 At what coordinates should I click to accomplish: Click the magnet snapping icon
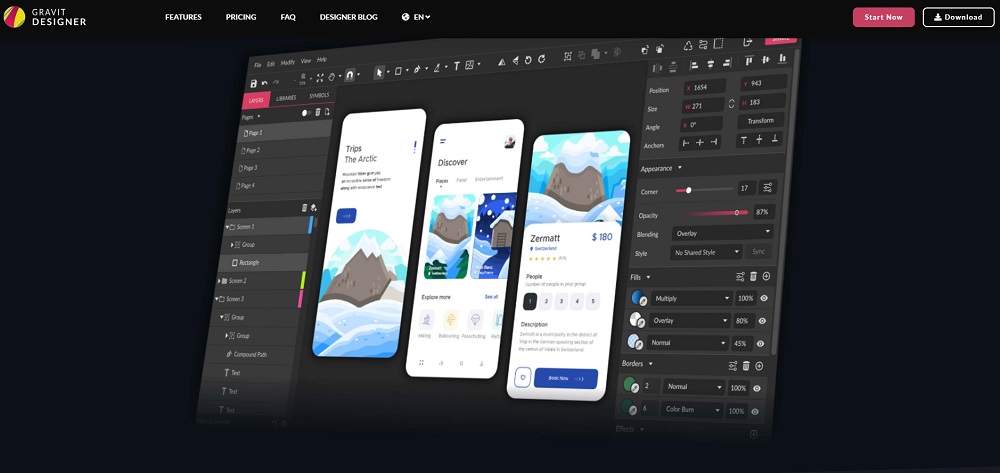(x=349, y=75)
